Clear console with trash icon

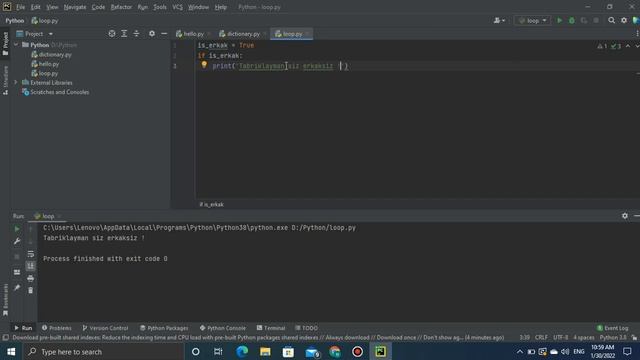point(31,291)
